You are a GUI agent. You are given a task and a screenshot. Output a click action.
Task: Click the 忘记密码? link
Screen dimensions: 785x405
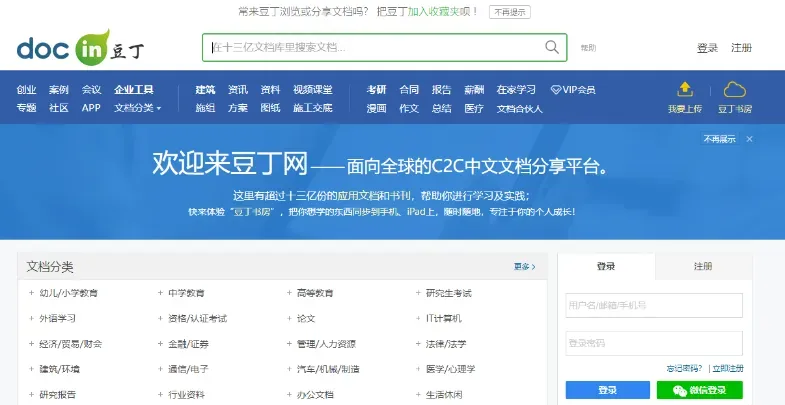684,369
